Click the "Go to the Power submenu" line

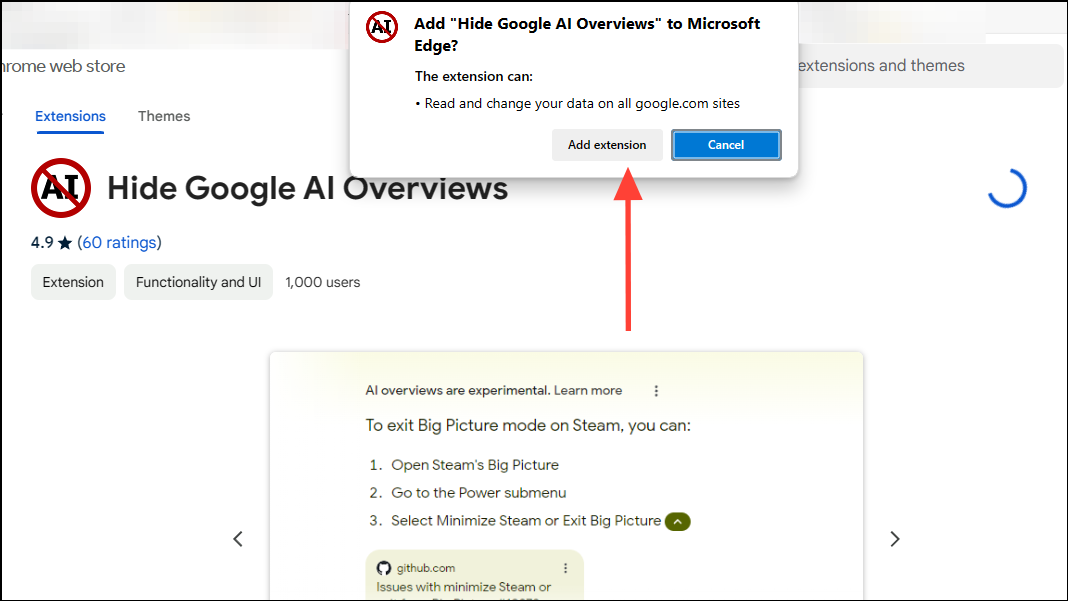pyautogui.click(x=478, y=493)
